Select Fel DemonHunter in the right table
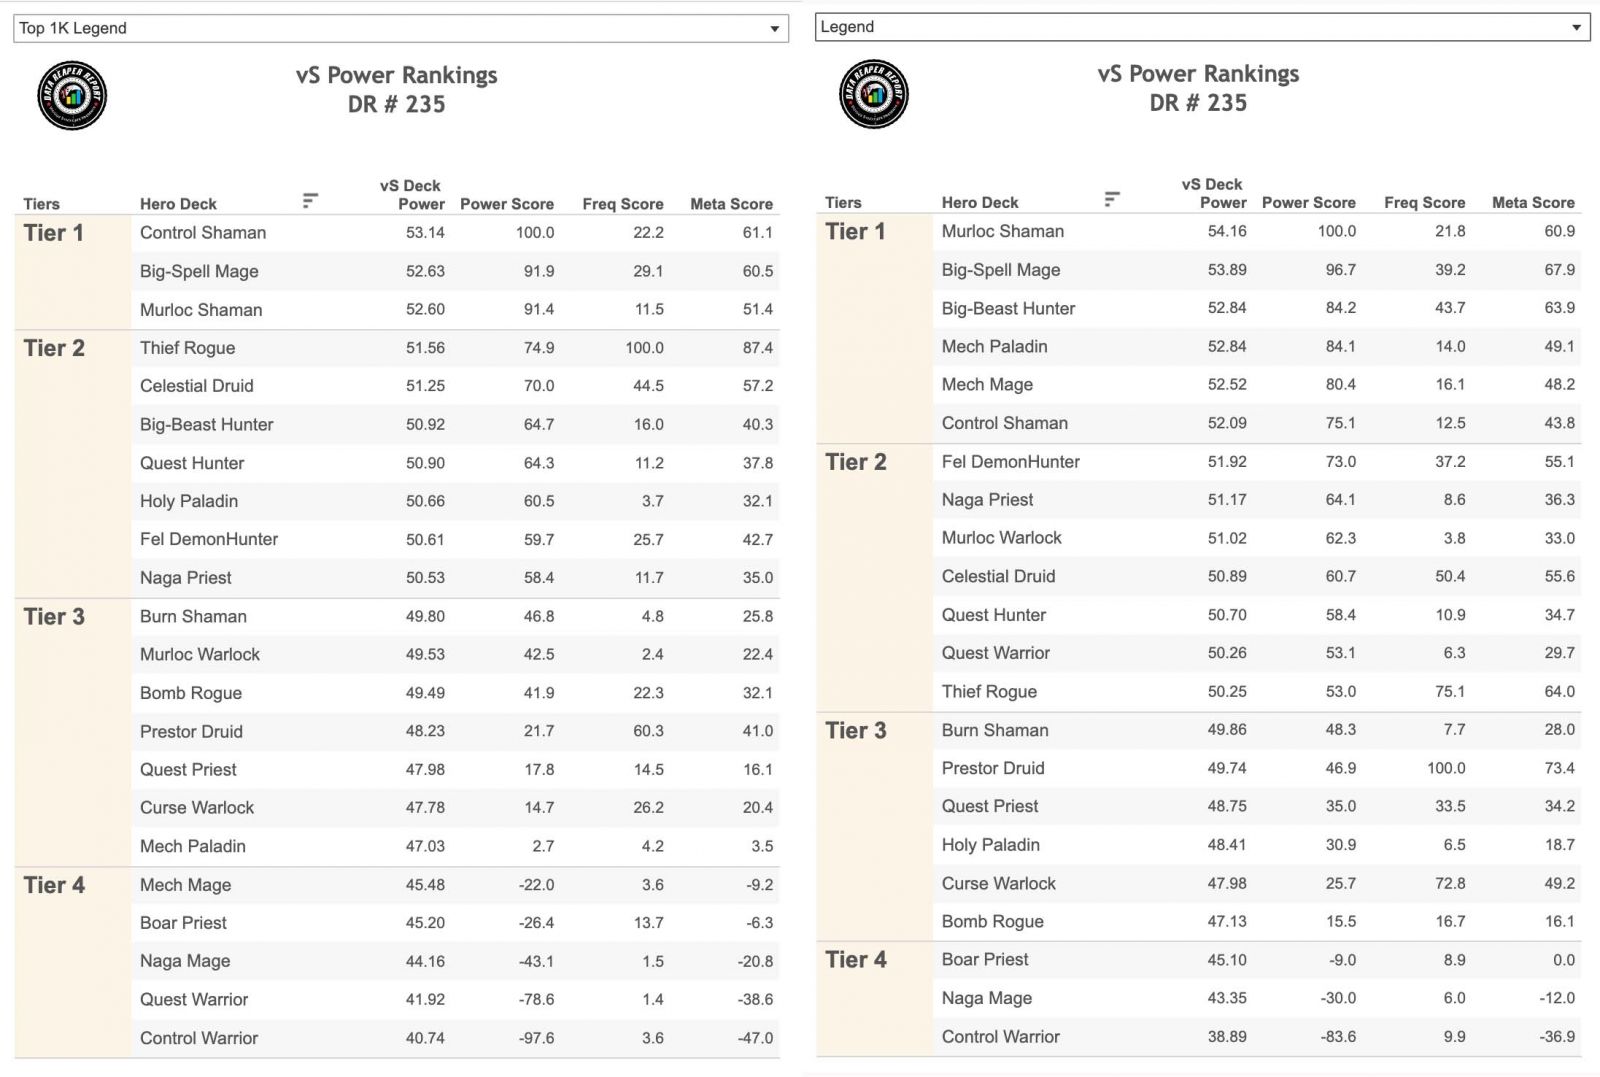This screenshot has width=1600, height=1077. click(1257, 462)
